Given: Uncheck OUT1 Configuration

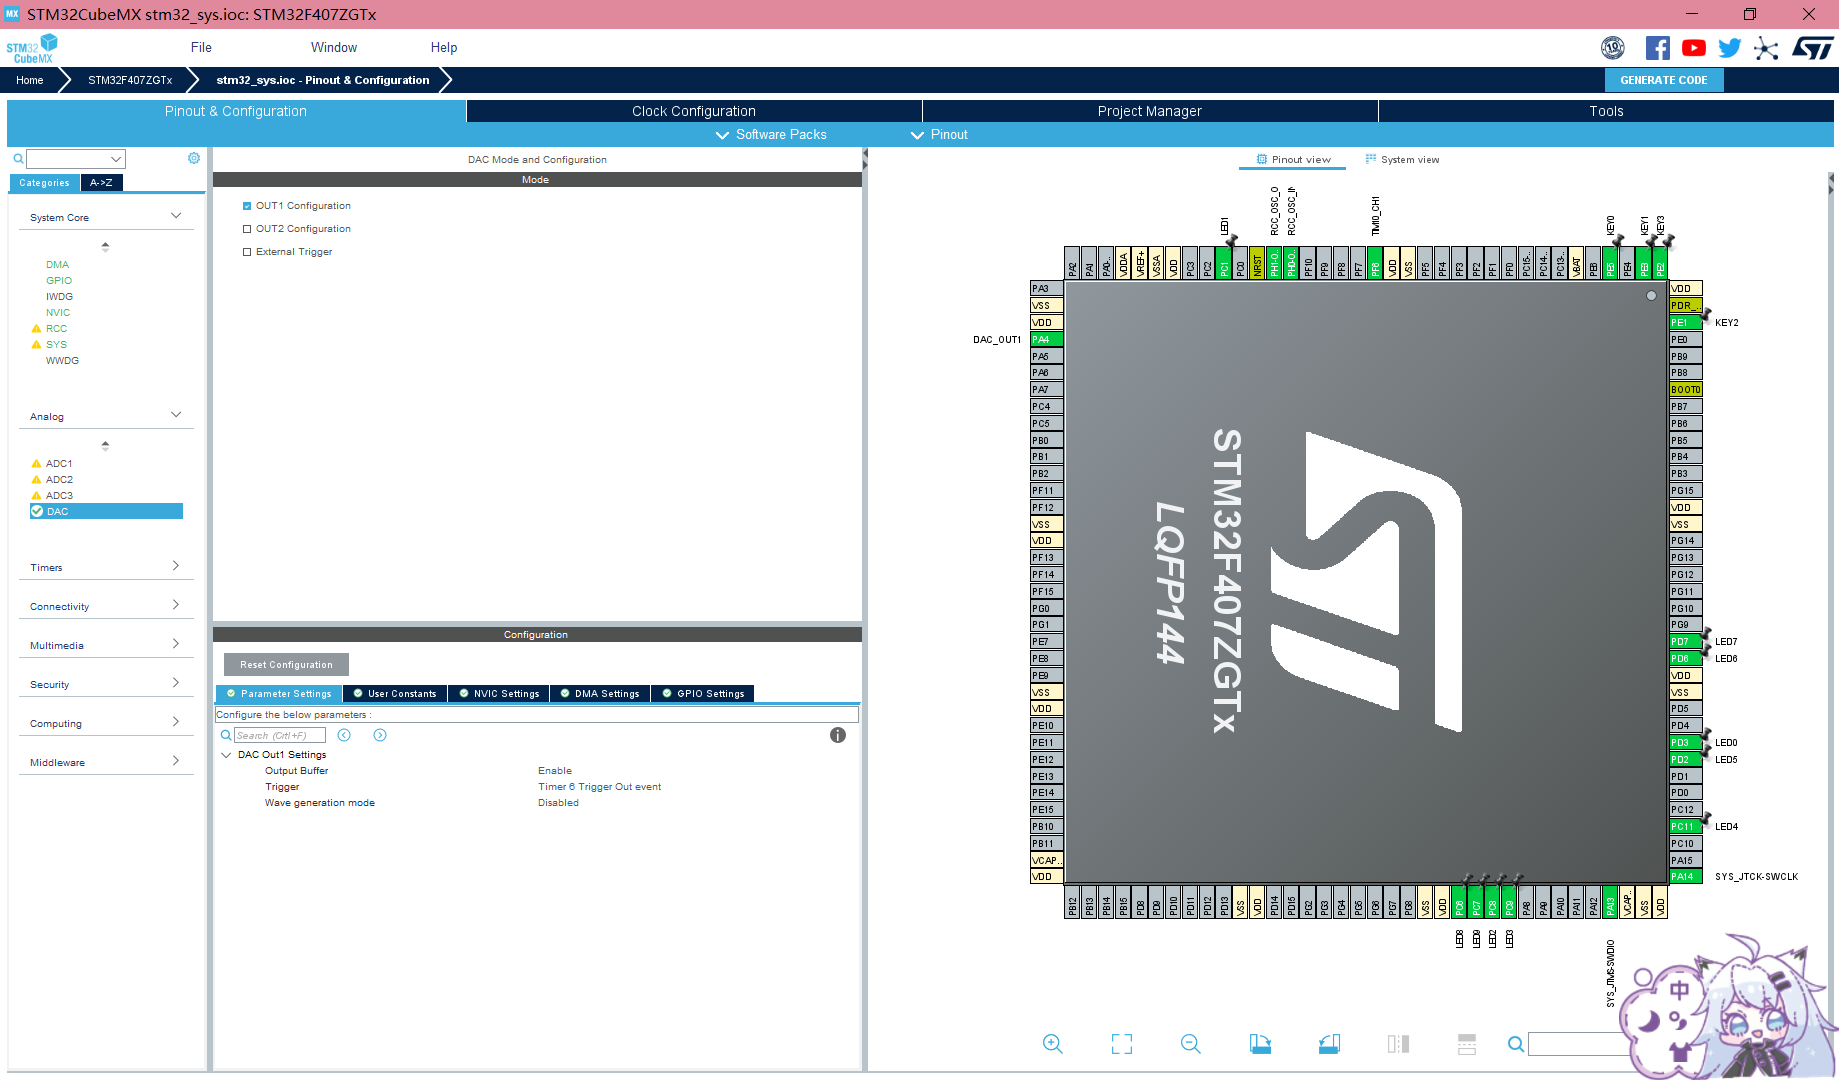Looking at the screenshot, I should 247,205.
